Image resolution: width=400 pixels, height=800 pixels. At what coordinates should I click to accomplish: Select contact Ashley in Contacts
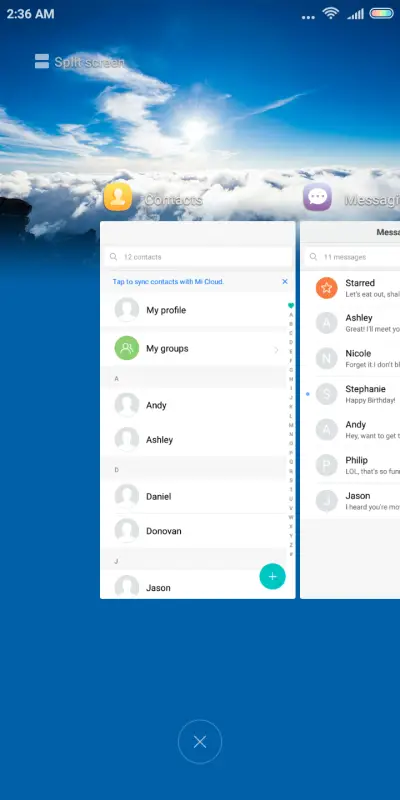193,440
